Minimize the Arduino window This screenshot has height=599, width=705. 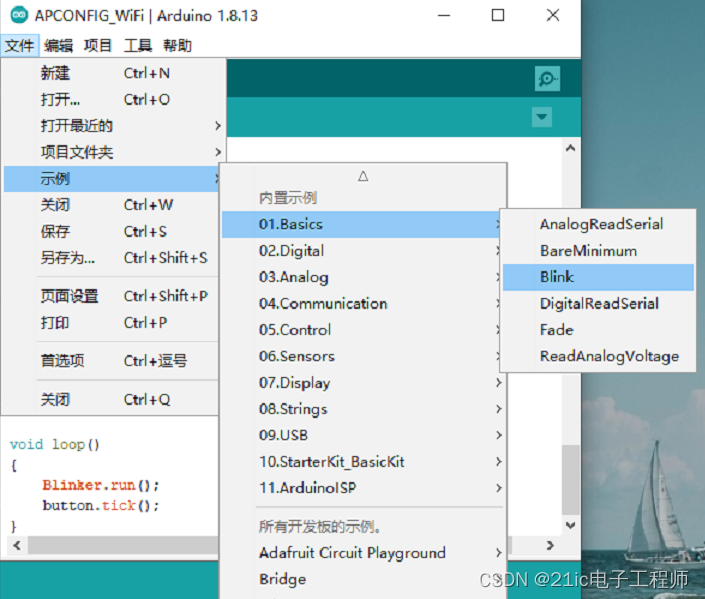point(444,15)
